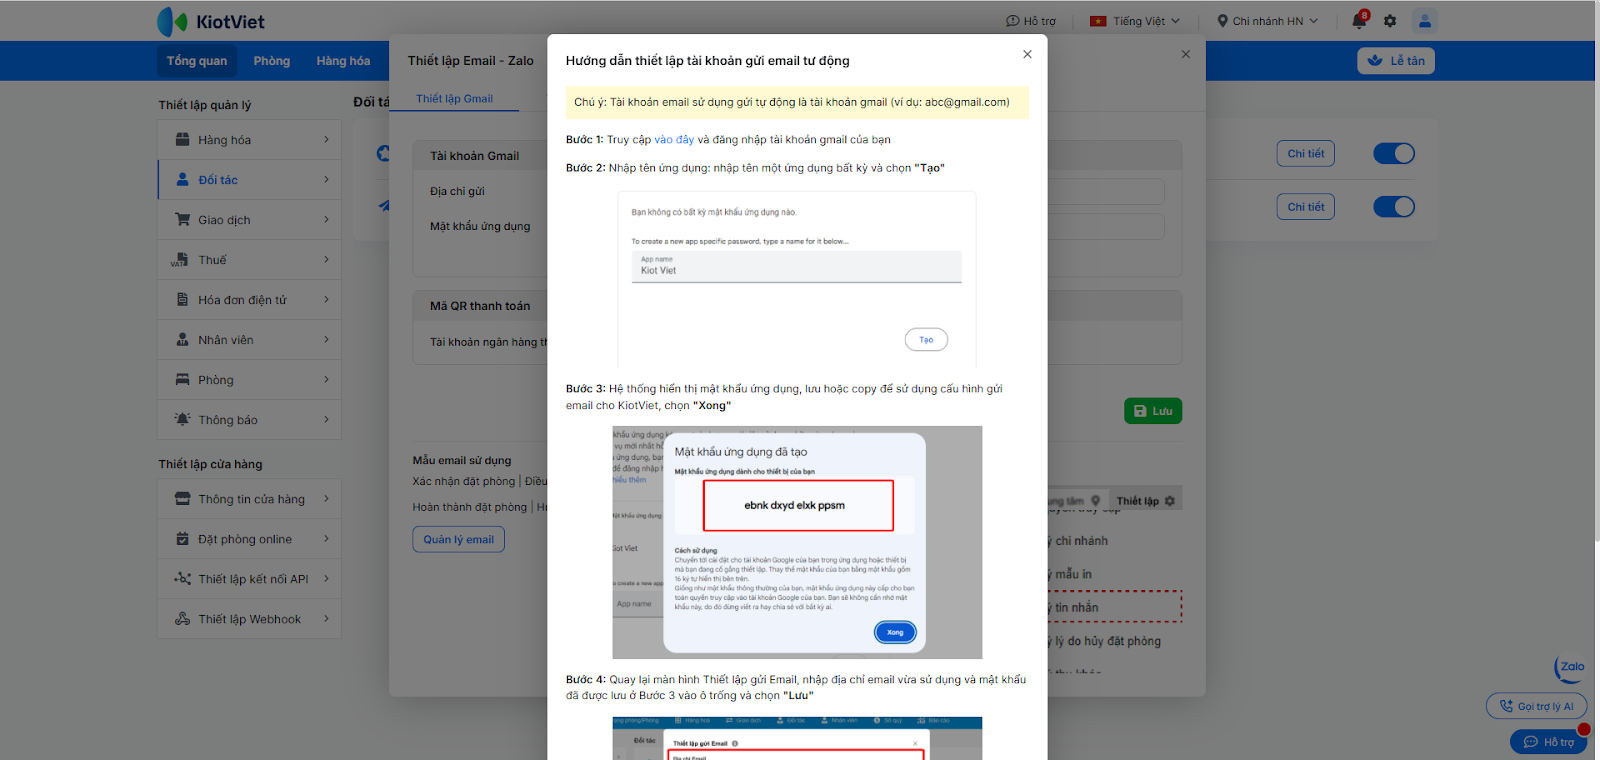This screenshot has height=760, width=1600.
Task: Click the Thông báo alert icon
Action: pyautogui.click(x=183, y=420)
